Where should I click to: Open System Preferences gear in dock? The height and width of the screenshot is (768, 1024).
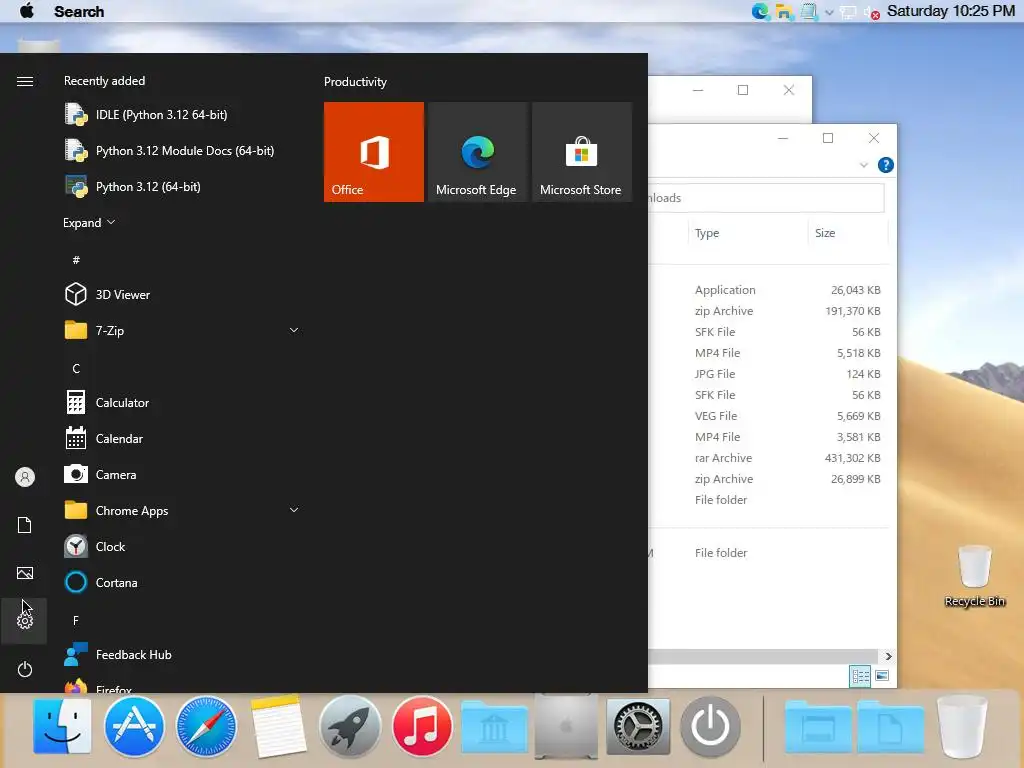pos(638,726)
